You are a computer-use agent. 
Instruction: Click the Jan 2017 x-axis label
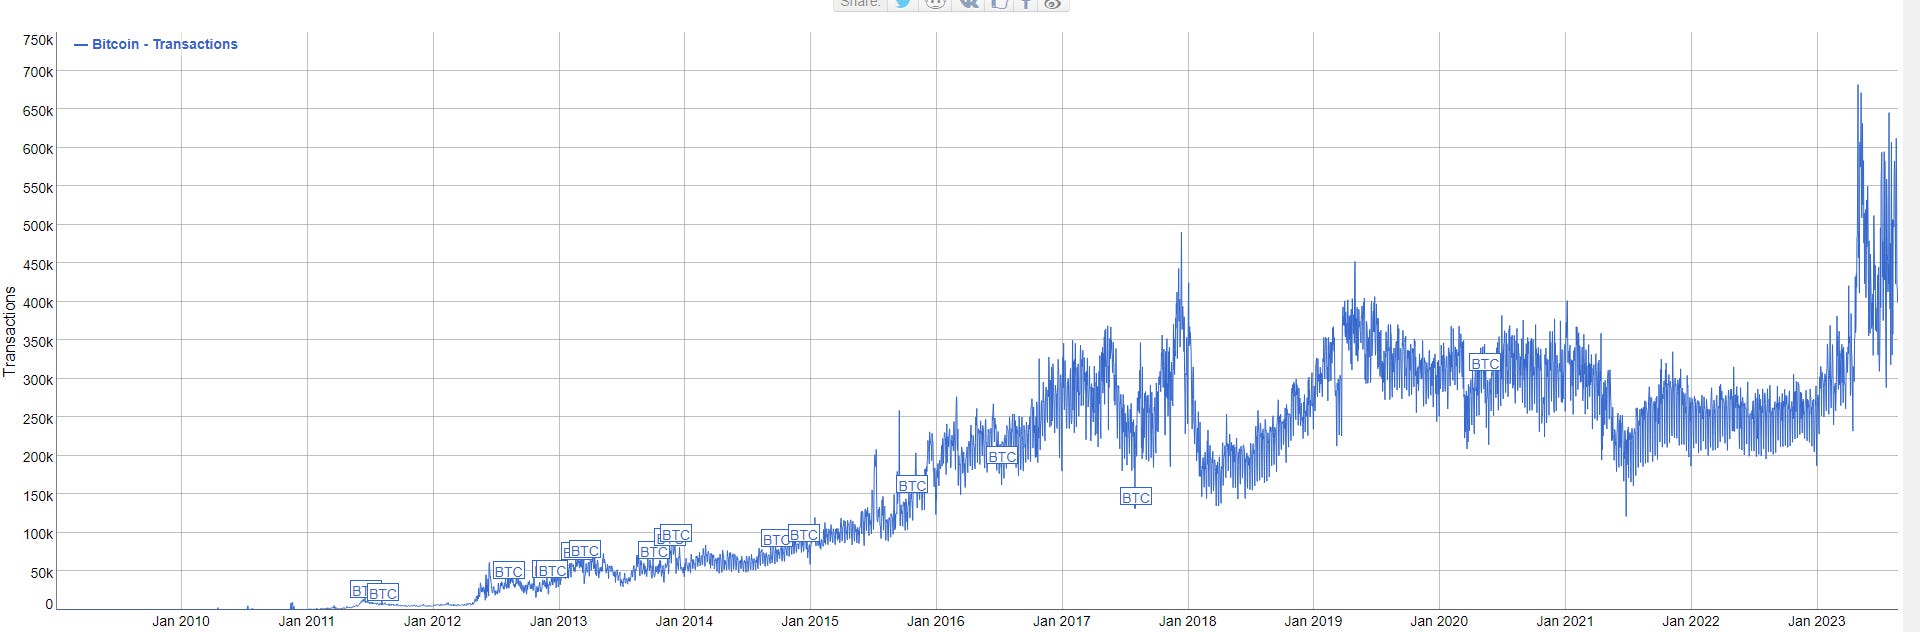tap(1062, 621)
